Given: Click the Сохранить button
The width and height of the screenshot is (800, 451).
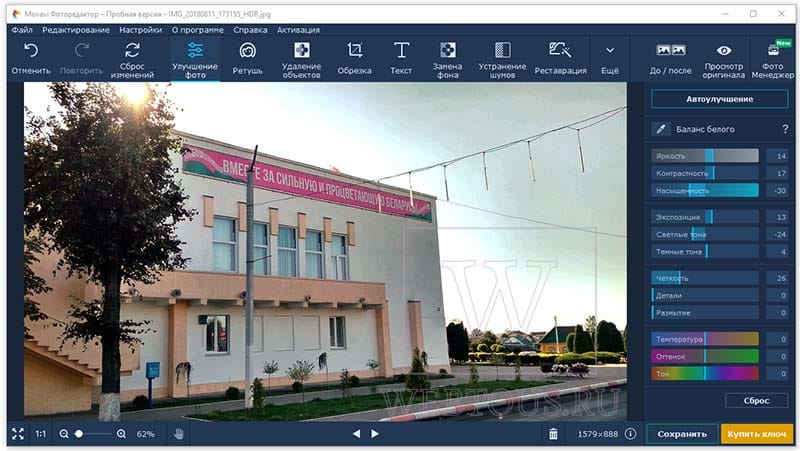Looking at the screenshot, I should coord(682,434).
